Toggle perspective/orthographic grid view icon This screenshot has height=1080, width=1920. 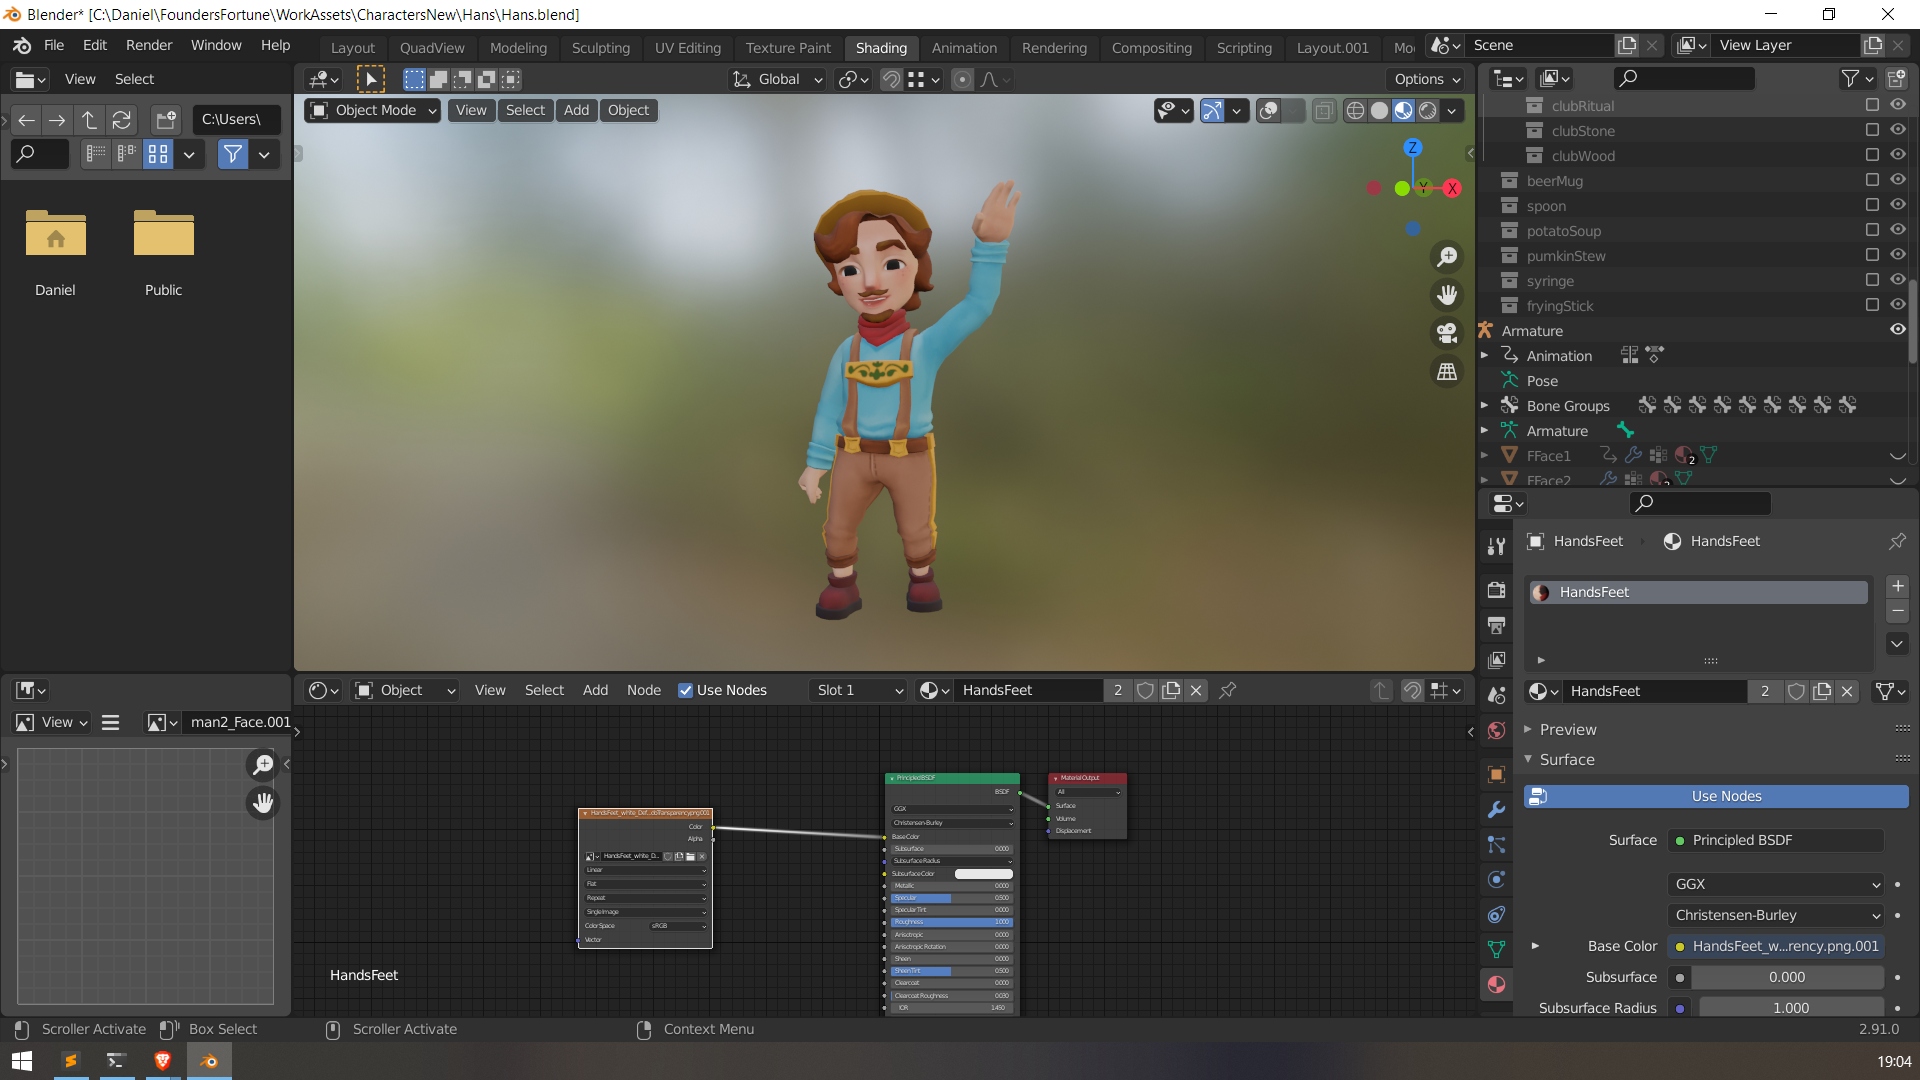click(1446, 371)
